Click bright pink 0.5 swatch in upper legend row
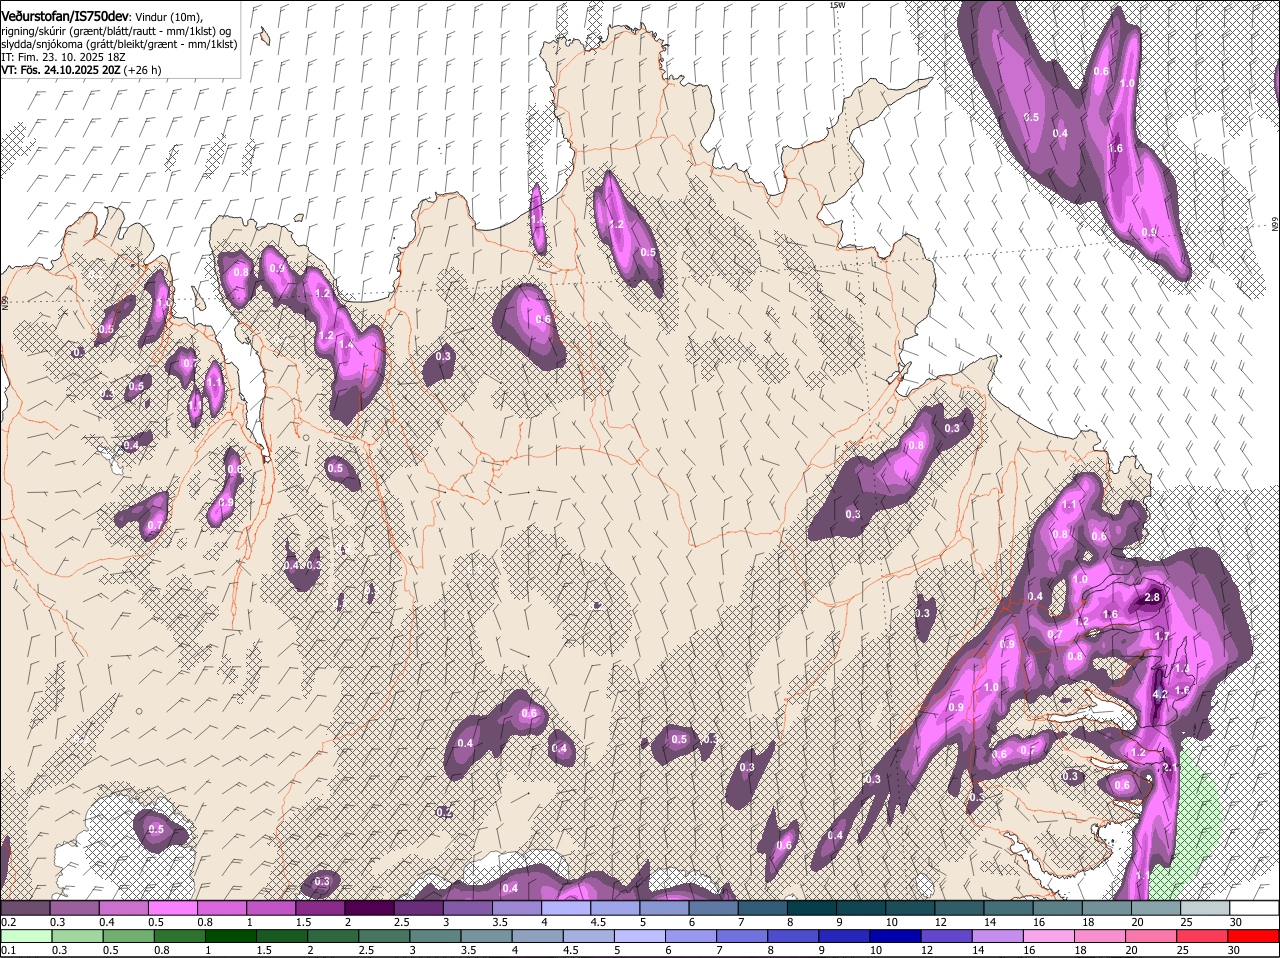This screenshot has height=958, width=1280. [x=172, y=907]
